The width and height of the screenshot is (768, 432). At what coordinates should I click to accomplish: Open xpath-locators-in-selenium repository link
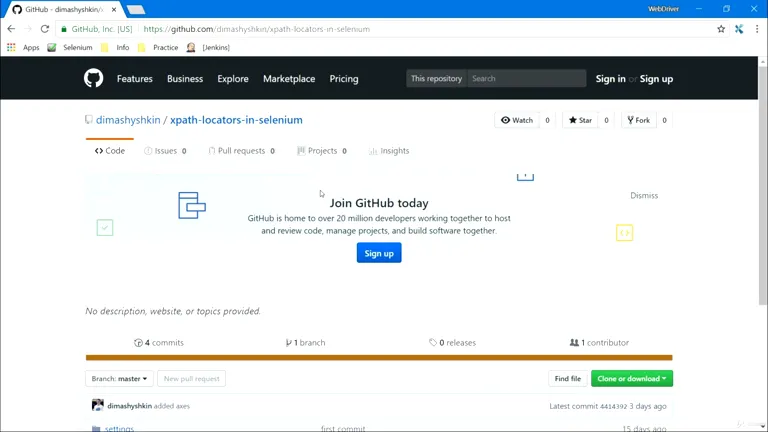[x=236, y=120]
